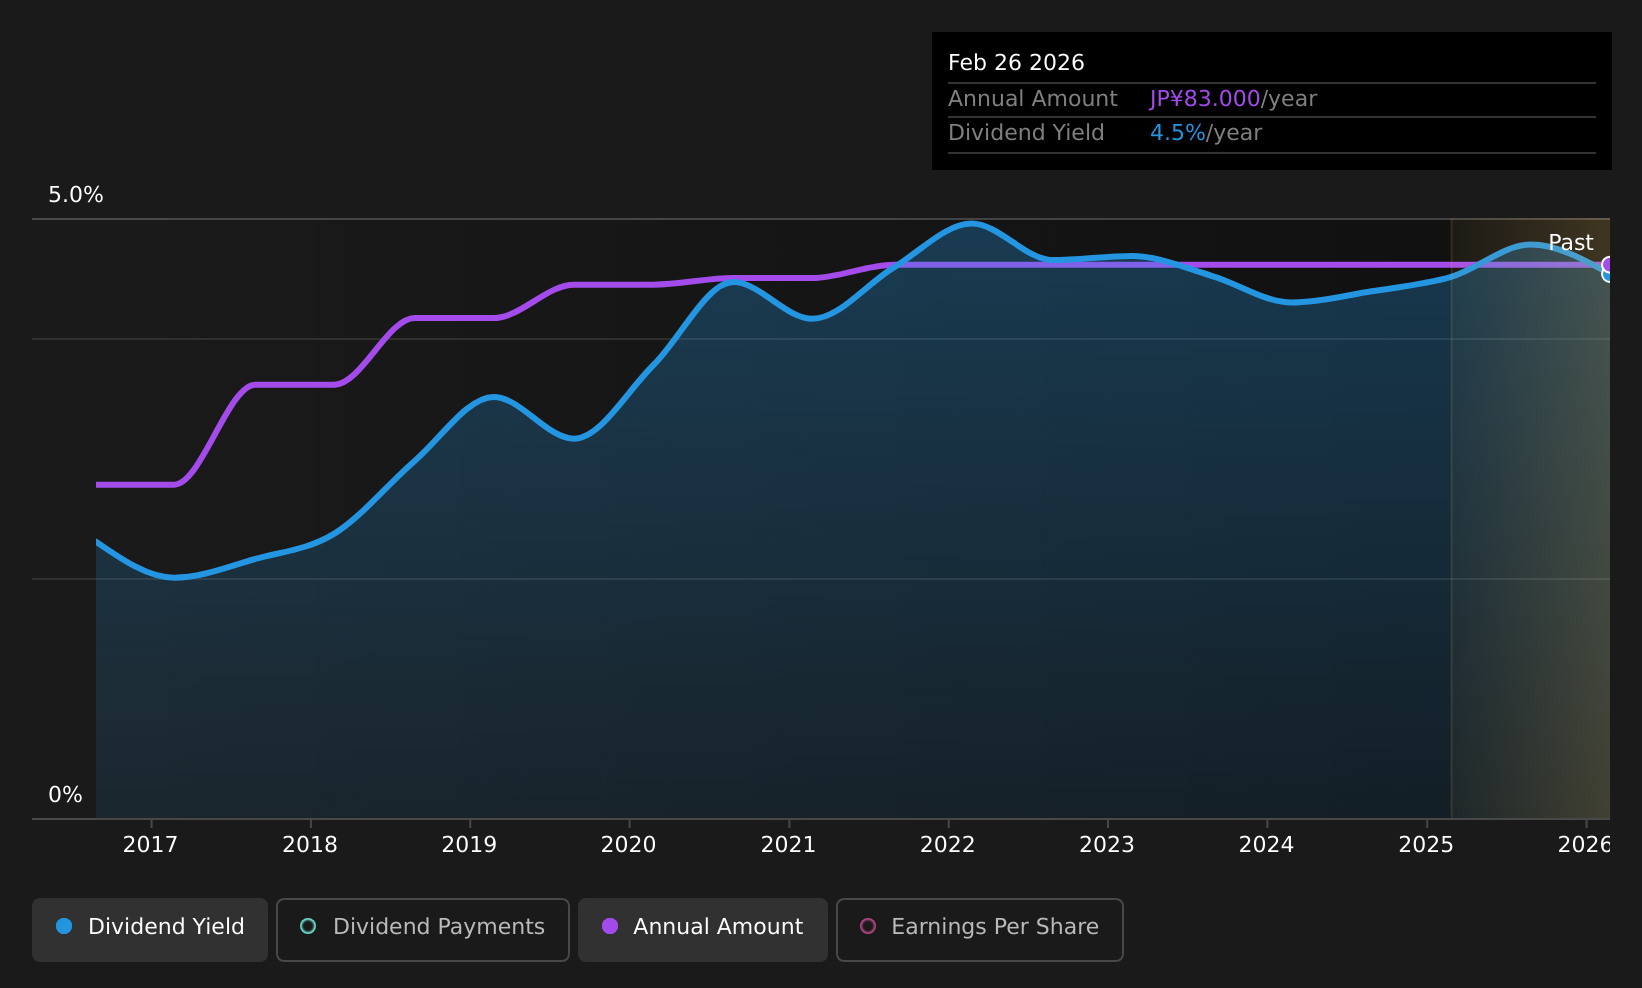
Task: Click the Feb 26 2026 tooltip date
Action: (x=1016, y=63)
